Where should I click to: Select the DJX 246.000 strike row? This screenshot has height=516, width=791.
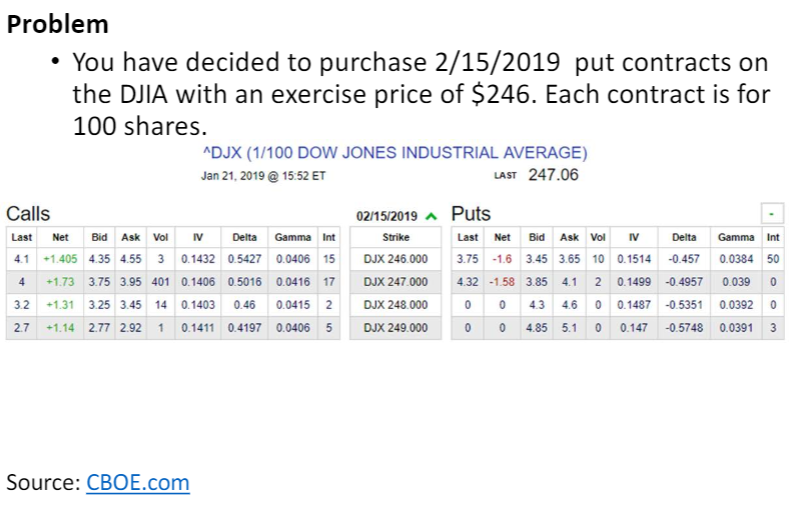[x=396, y=259]
